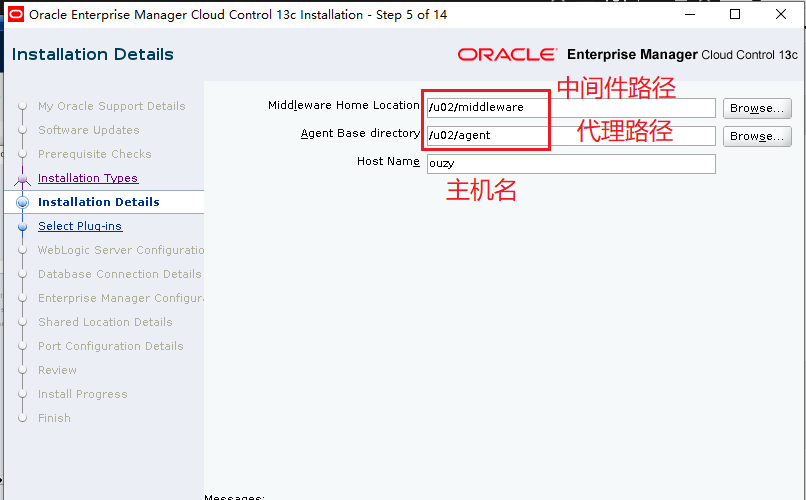Click the Middleware Home Location label
The height and width of the screenshot is (500, 806).
point(343,105)
